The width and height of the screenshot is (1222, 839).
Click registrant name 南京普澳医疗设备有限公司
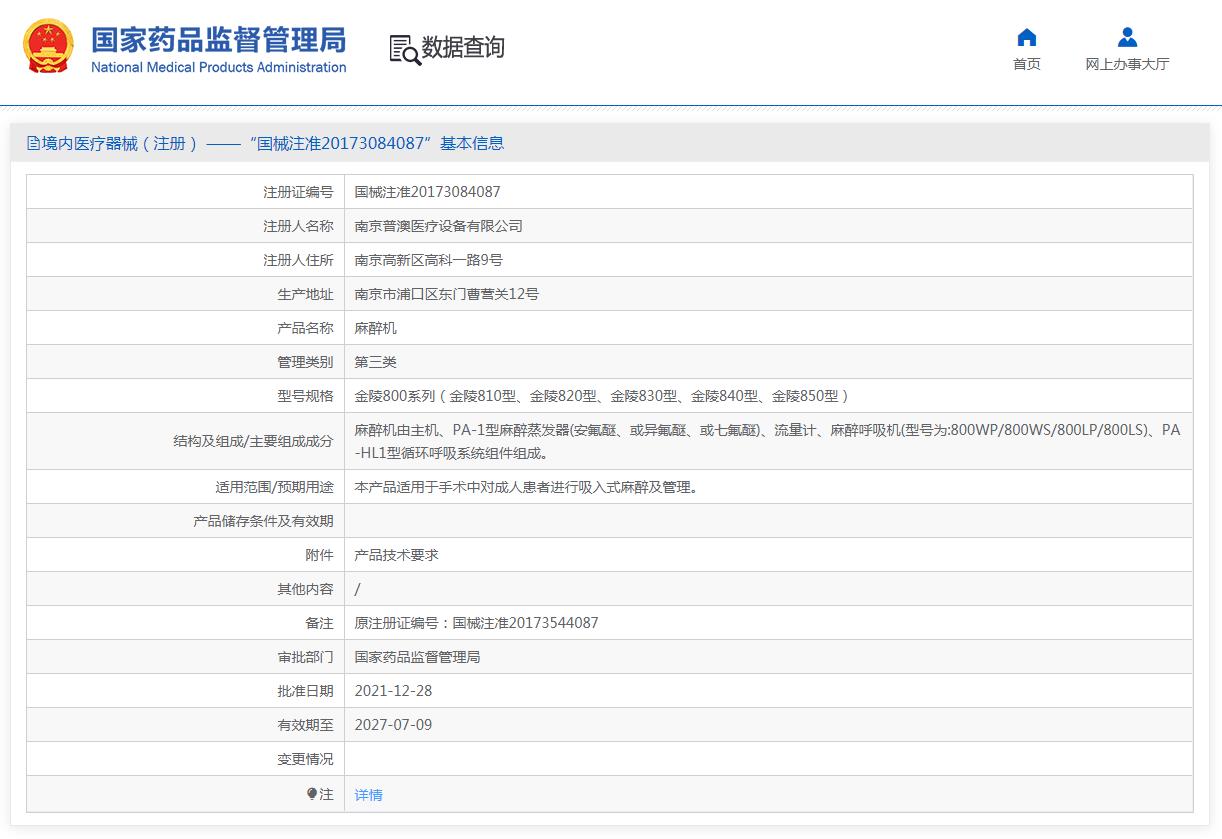pyautogui.click(x=438, y=226)
